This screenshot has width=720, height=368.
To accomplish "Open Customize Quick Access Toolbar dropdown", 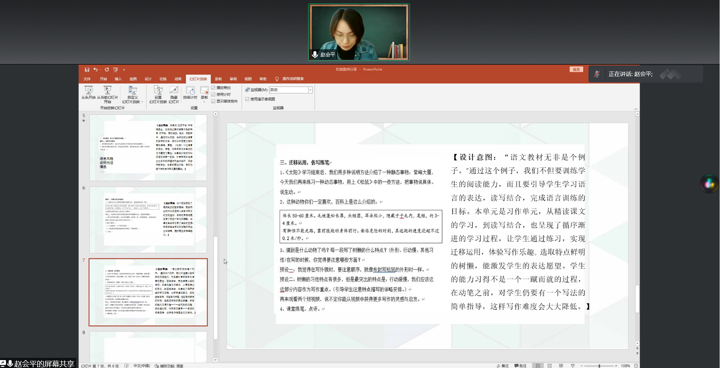I will point(124,70).
